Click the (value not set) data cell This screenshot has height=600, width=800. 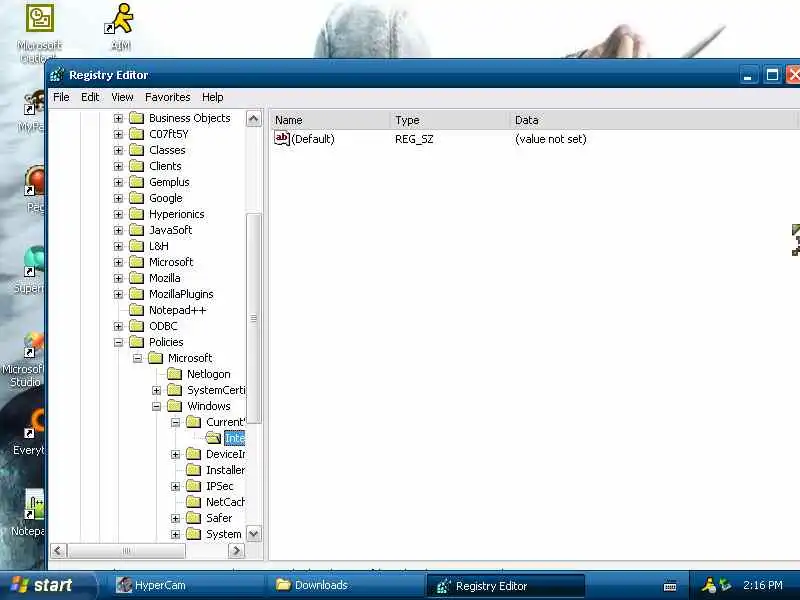pos(551,139)
